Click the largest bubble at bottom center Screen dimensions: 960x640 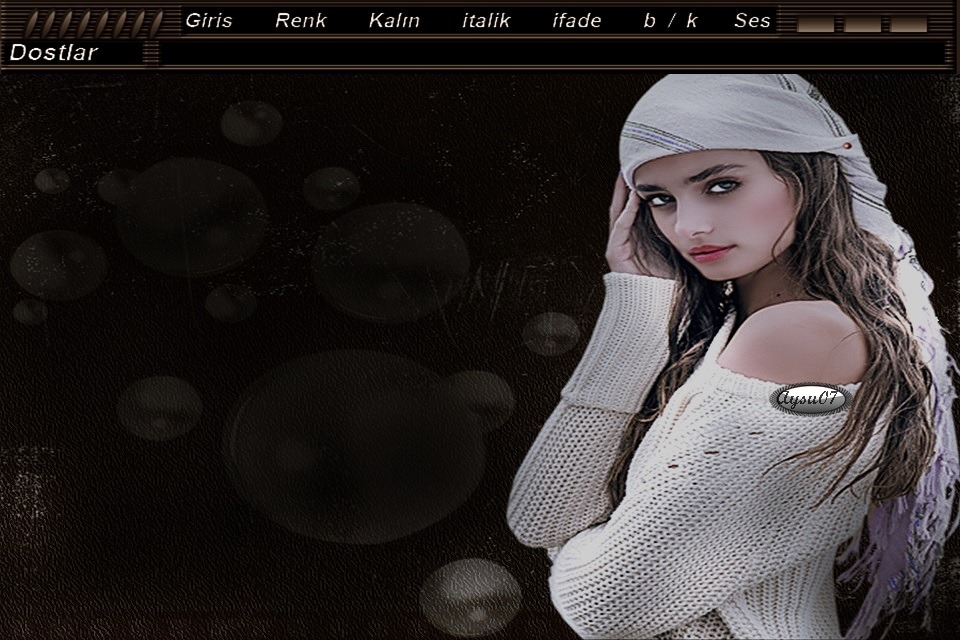pyautogui.click(x=355, y=447)
